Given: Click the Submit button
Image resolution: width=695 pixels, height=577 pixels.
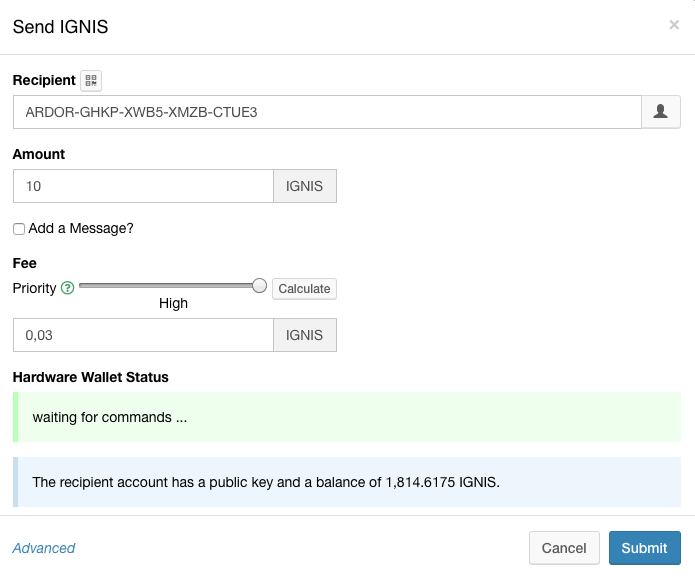Looking at the screenshot, I should [x=644, y=548].
